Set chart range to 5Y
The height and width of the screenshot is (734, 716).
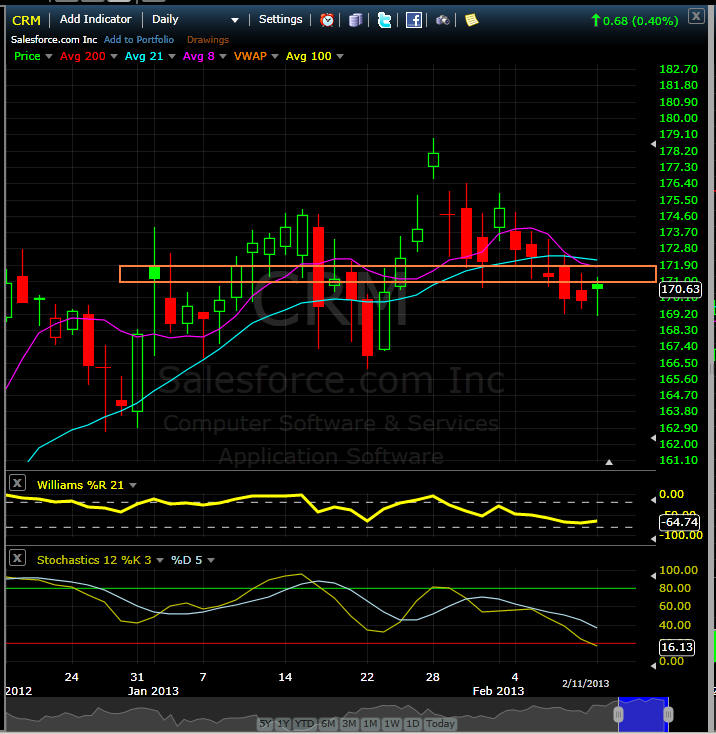tap(265, 723)
